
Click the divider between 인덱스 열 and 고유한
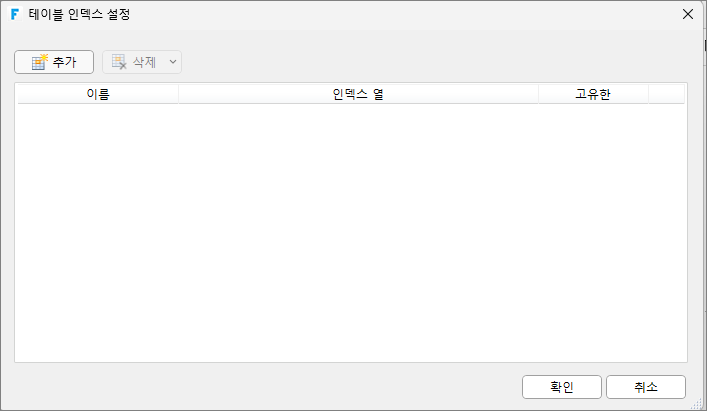point(538,94)
